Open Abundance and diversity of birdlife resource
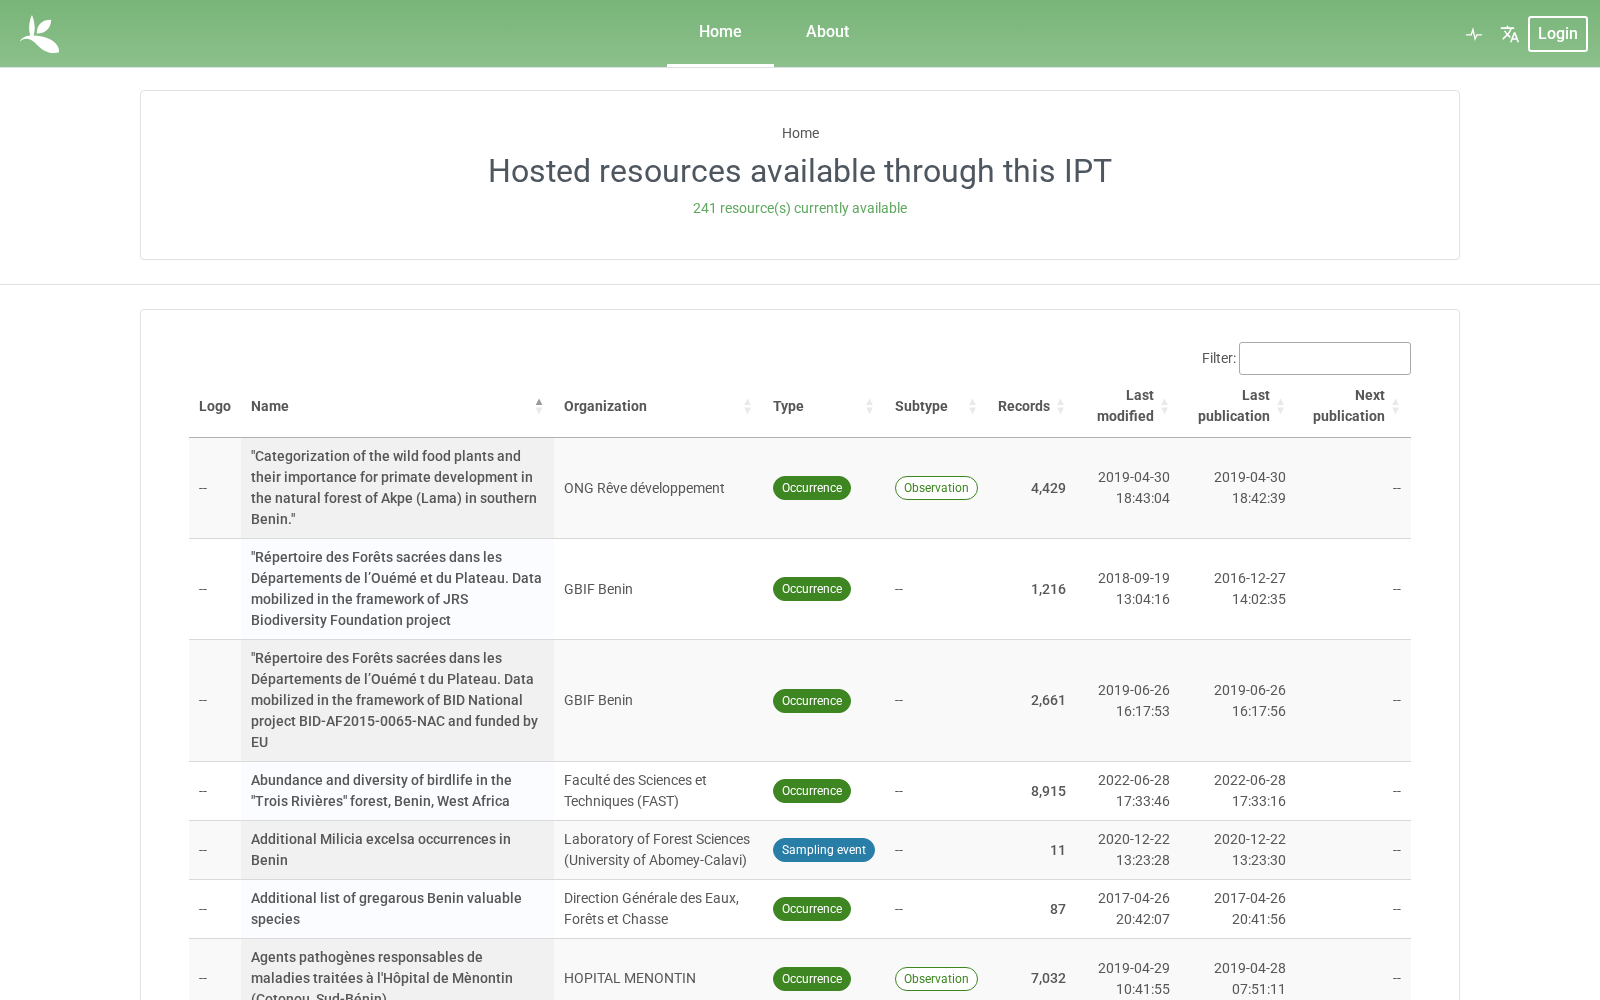Viewport: 1600px width, 1000px height. click(x=381, y=791)
